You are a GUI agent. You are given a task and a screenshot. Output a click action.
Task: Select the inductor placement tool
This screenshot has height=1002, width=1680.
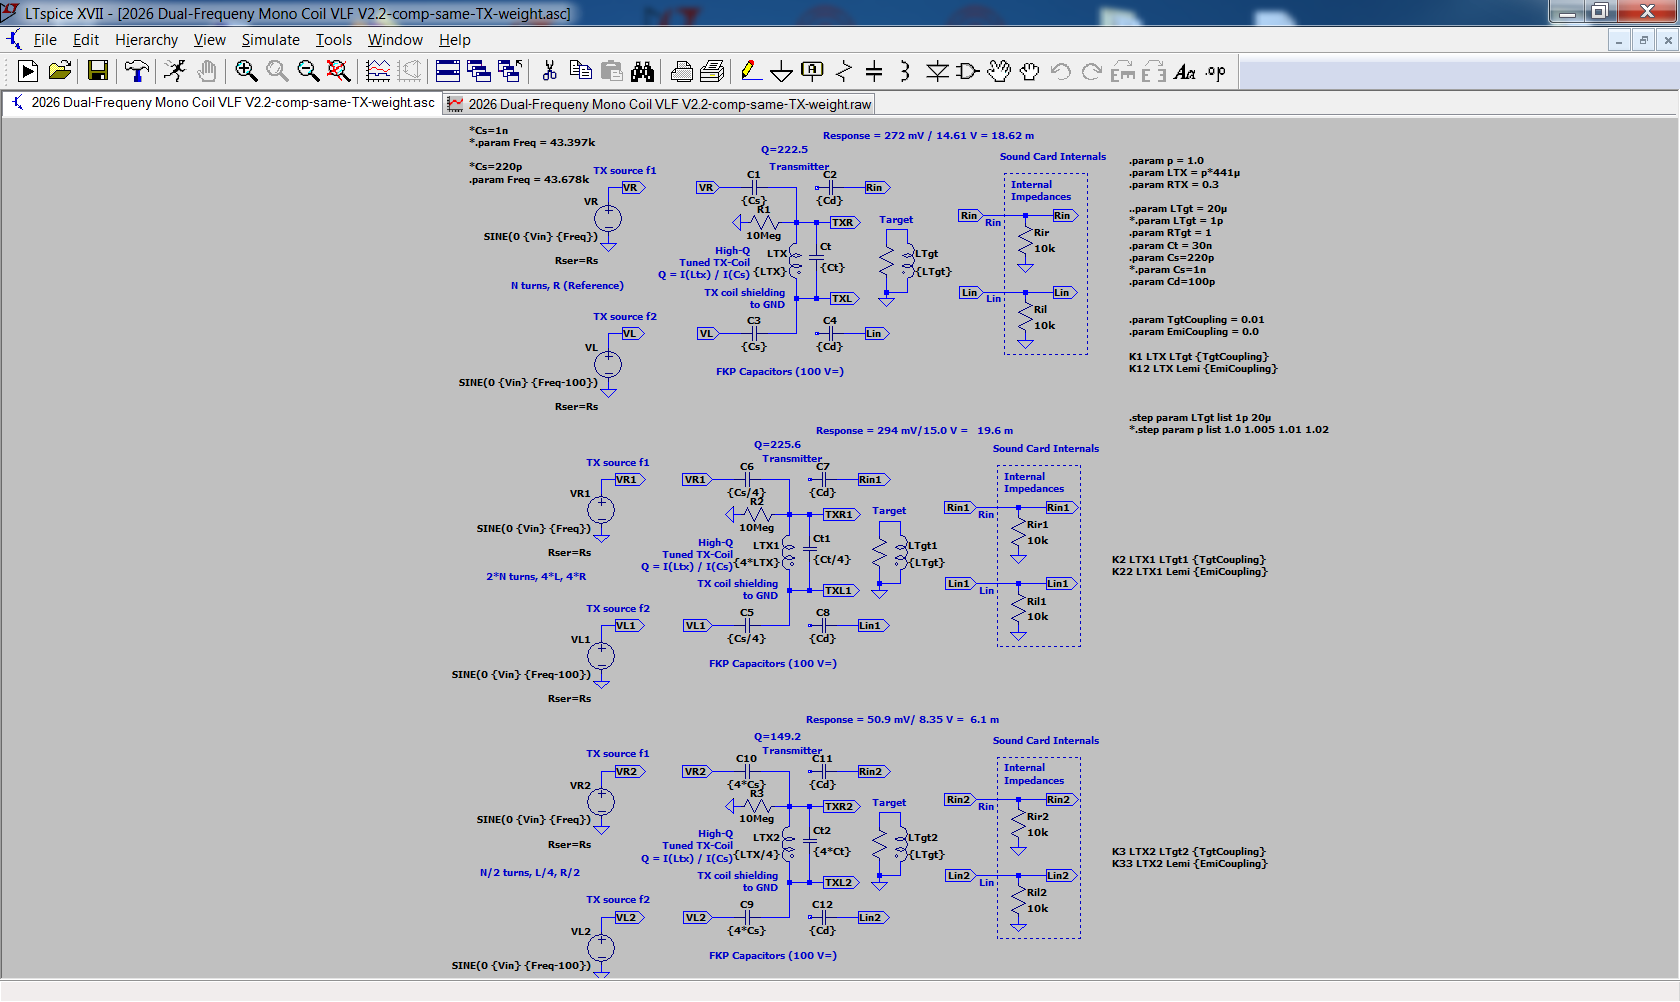[905, 71]
